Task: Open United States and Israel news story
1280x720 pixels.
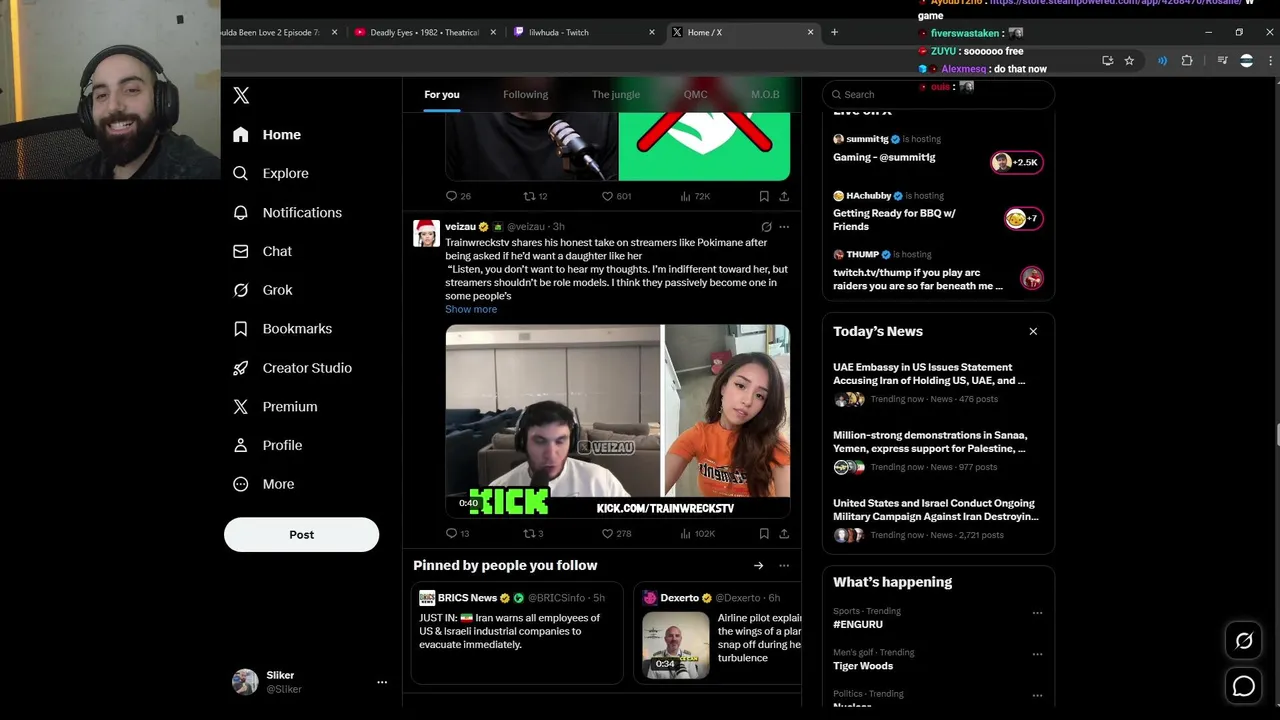Action: [936, 510]
